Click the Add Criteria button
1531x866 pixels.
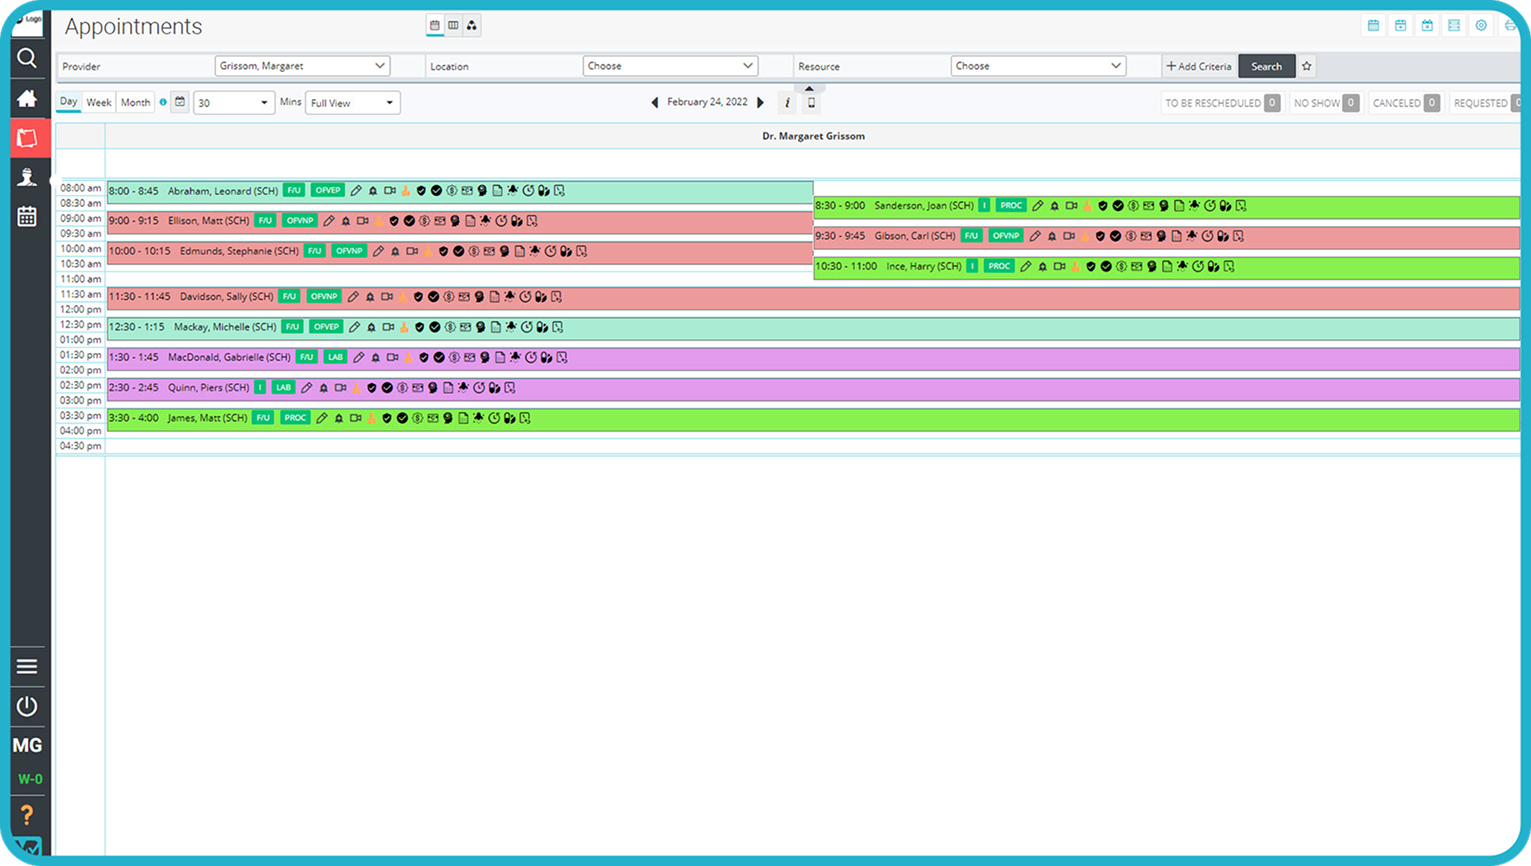click(x=1198, y=66)
